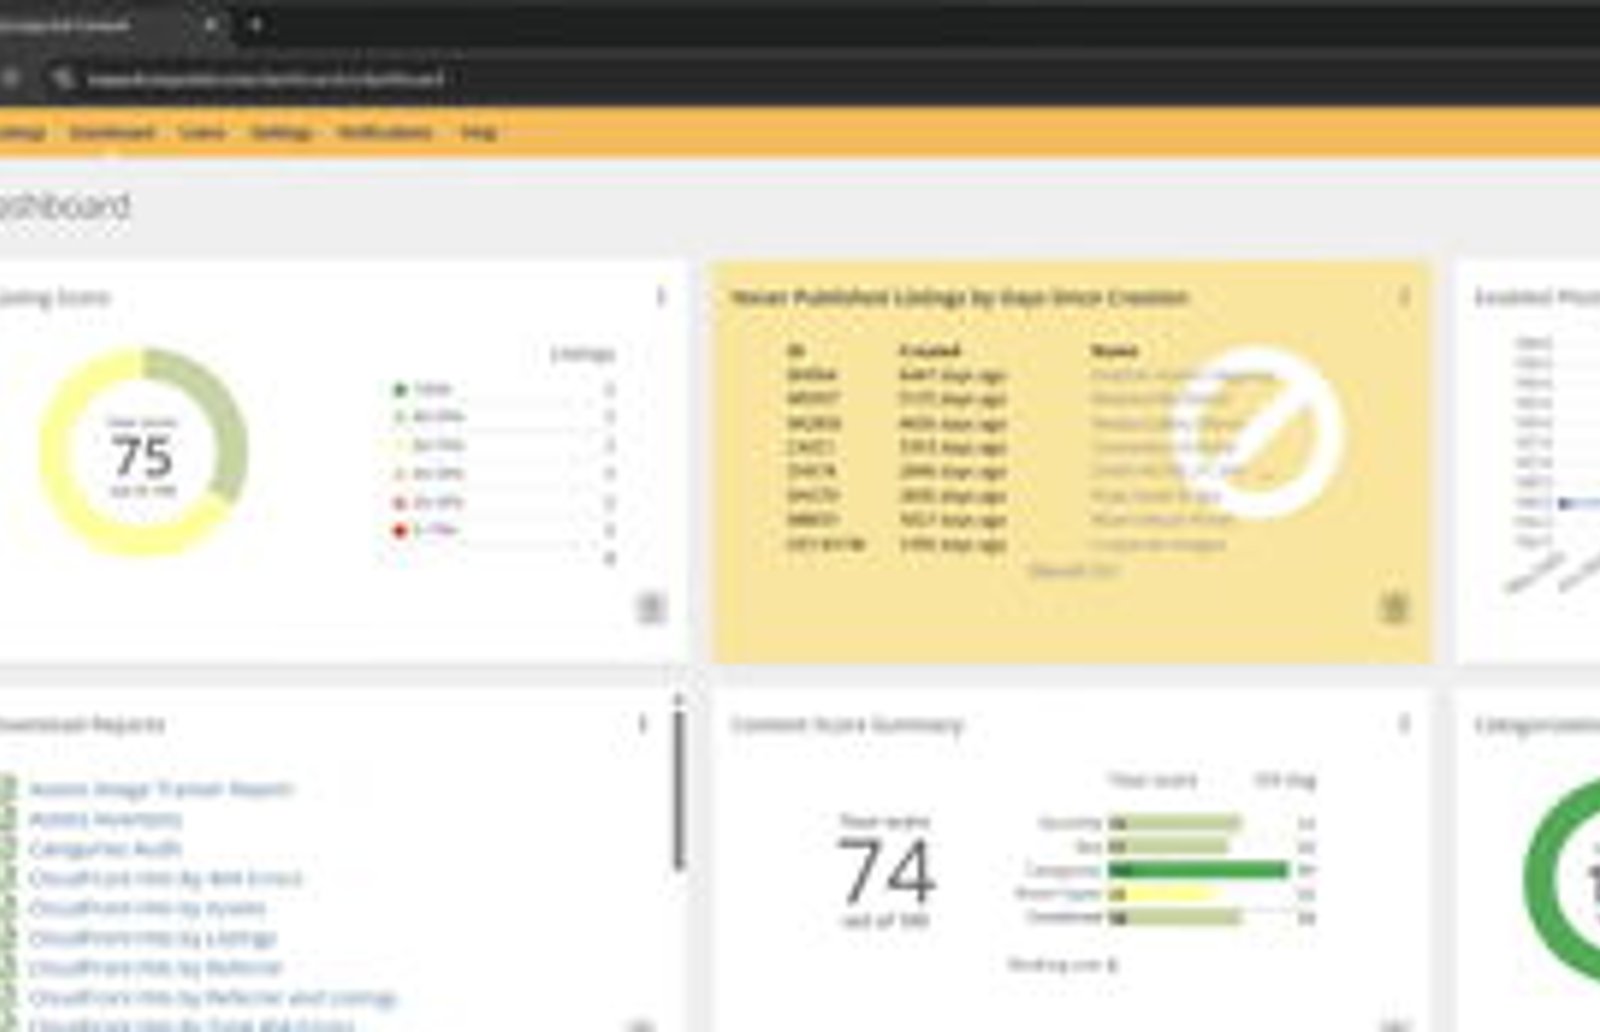Click export icon at bottom of Listing Score card
Viewport: 1600px width, 1032px height.
[x=651, y=607]
